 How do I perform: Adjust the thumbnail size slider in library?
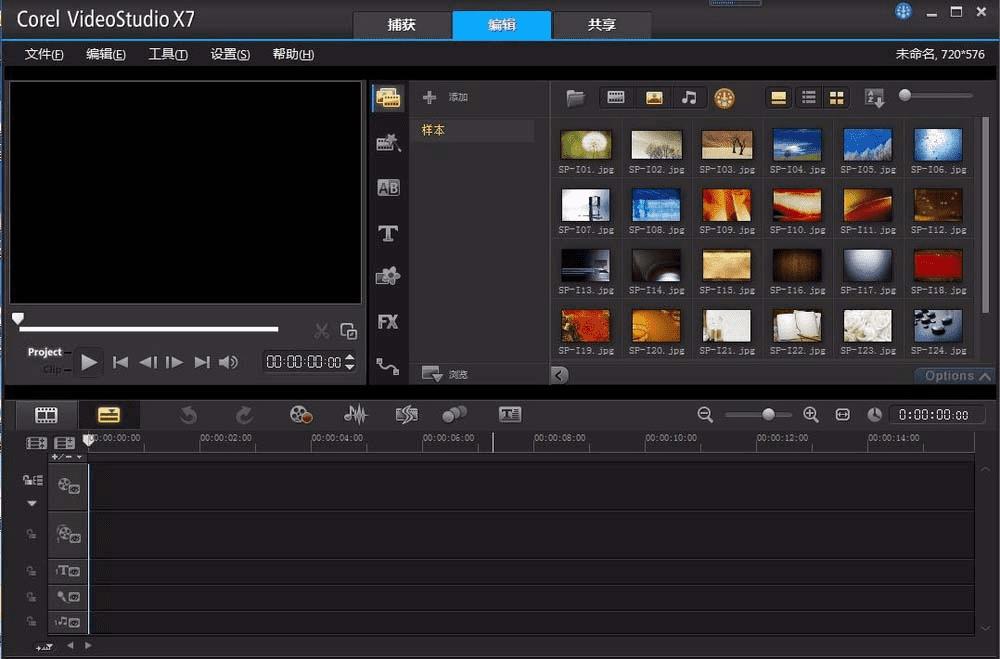click(905, 95)
